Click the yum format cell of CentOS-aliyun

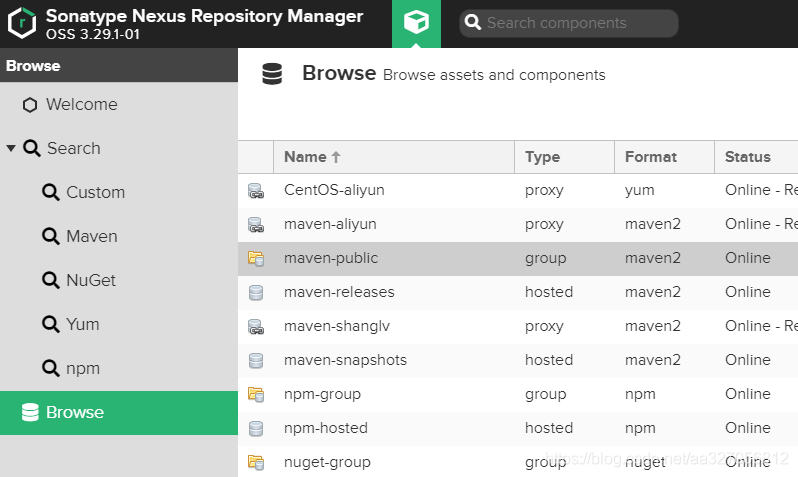point(639,190)
